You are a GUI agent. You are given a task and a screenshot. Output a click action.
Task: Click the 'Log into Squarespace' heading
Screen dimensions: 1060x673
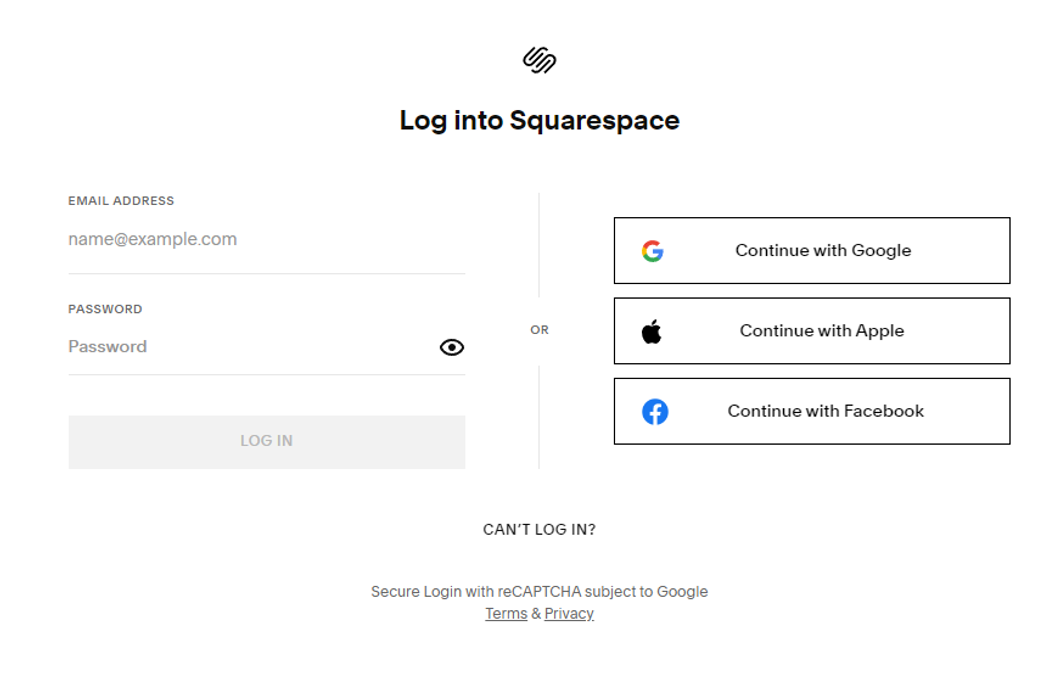(x=539, y=120)
